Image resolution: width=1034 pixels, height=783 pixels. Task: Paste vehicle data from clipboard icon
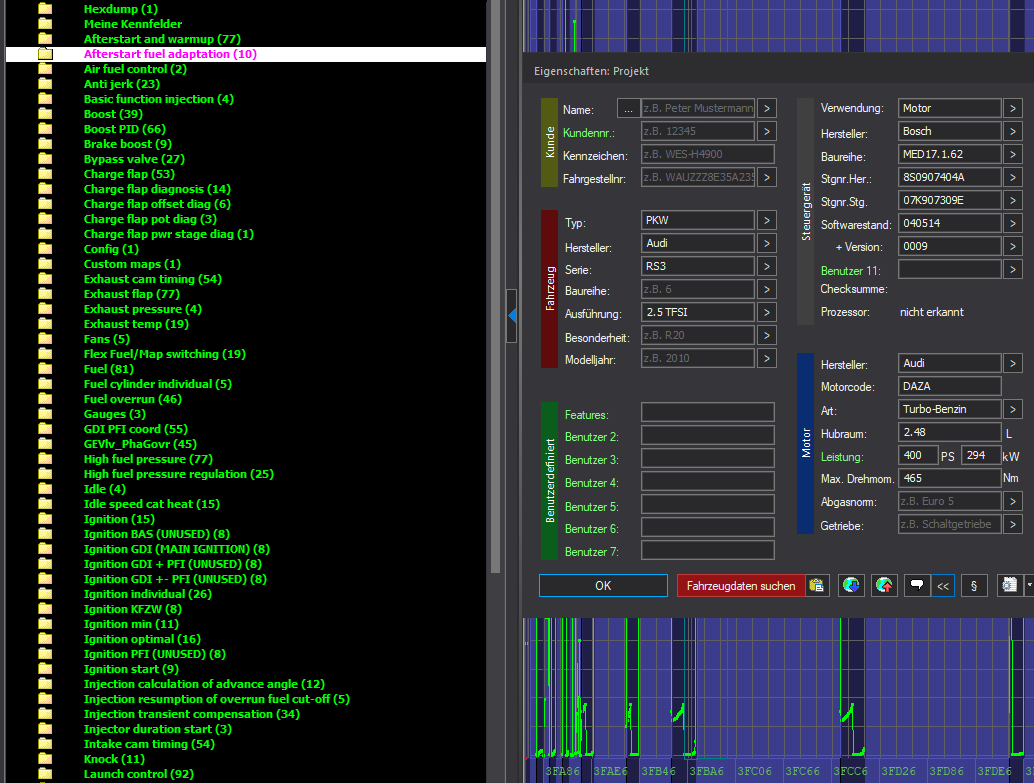[x=816, y=585]
